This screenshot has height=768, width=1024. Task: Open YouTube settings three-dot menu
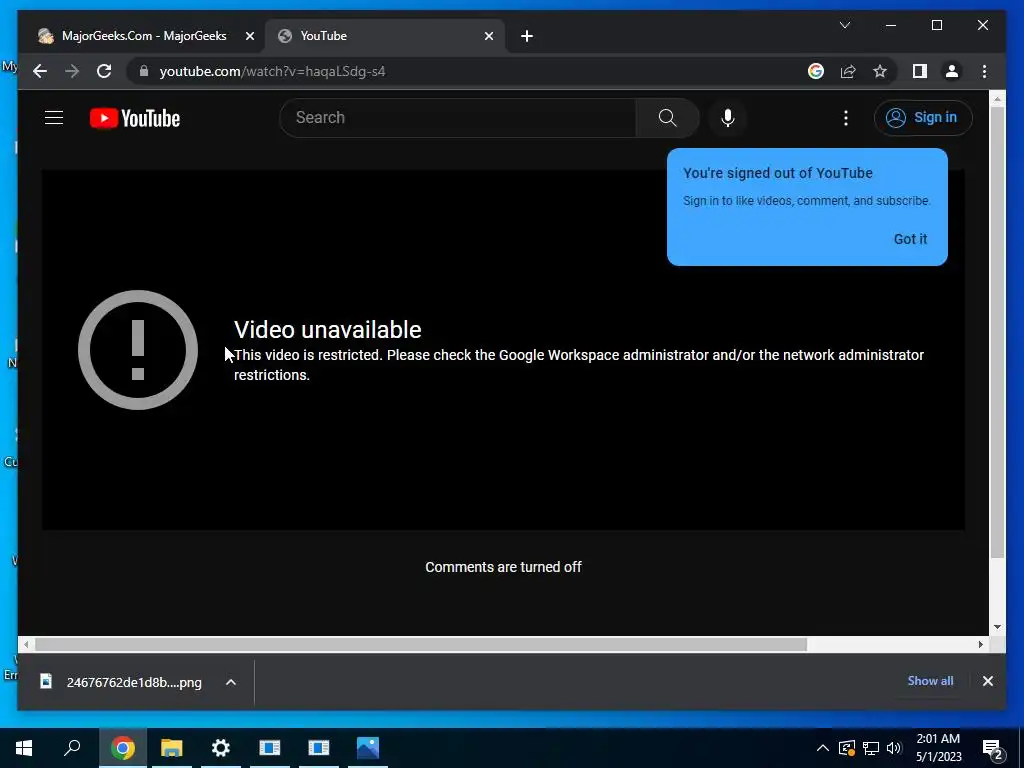pos(846,118)
